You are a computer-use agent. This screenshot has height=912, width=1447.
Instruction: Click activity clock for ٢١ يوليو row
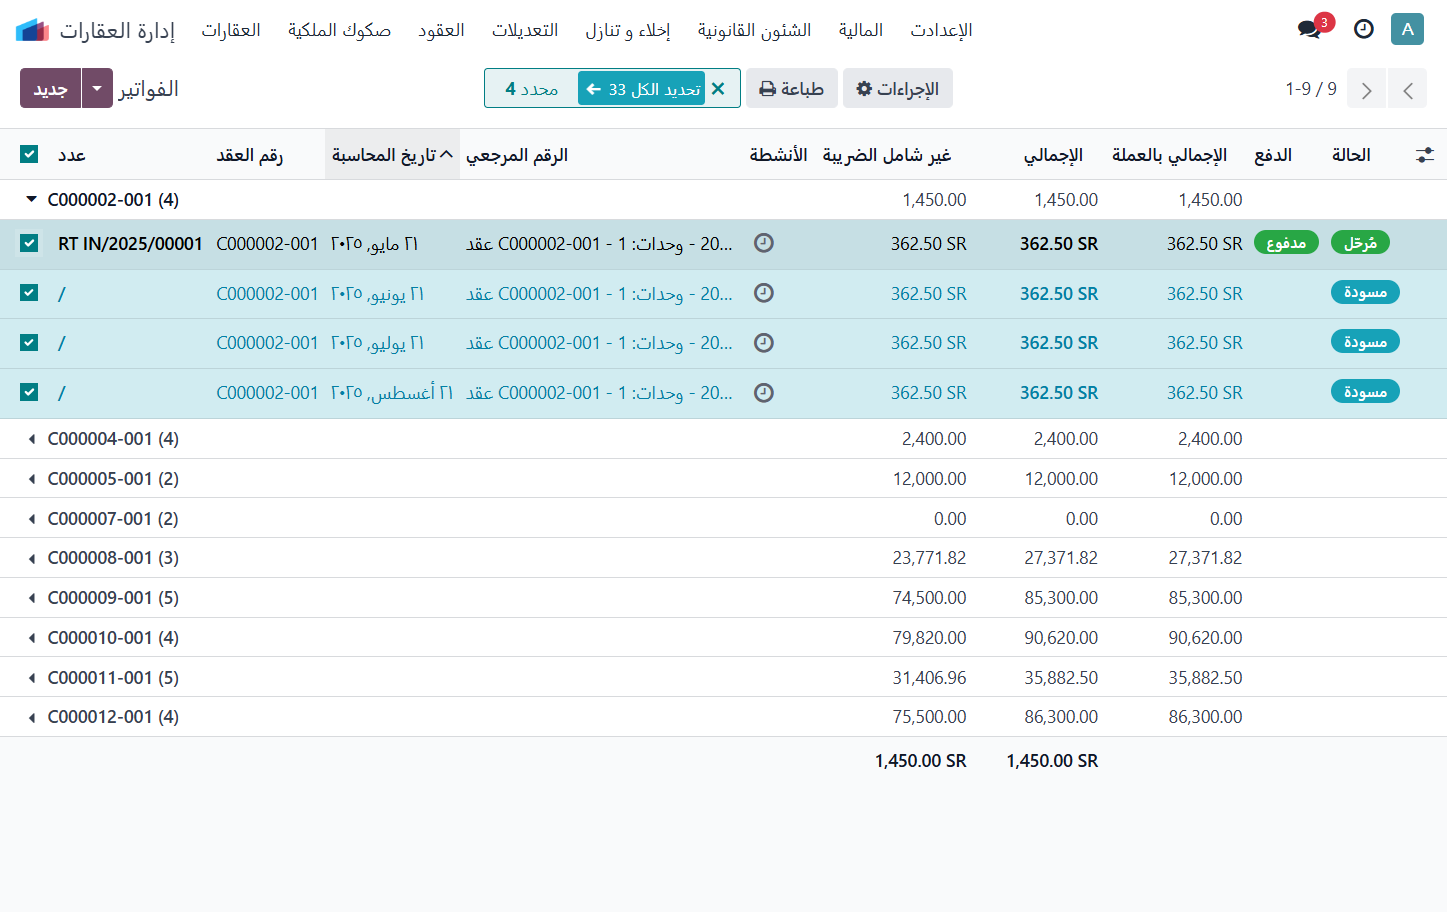pyautogui.click(x=764, y=343)
